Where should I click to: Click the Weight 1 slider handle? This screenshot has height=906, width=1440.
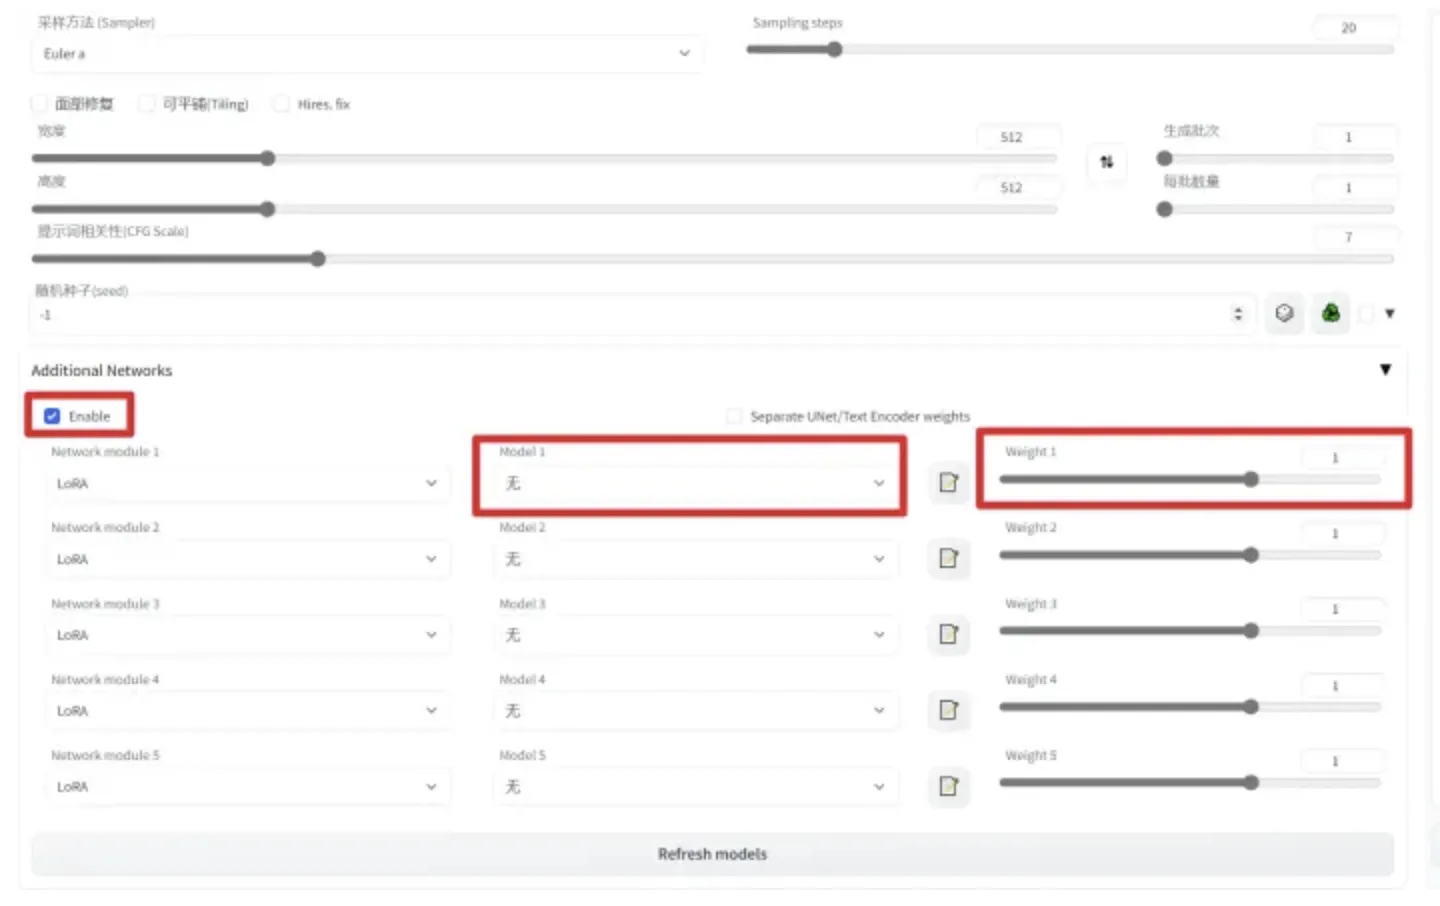click(1251, 480)
